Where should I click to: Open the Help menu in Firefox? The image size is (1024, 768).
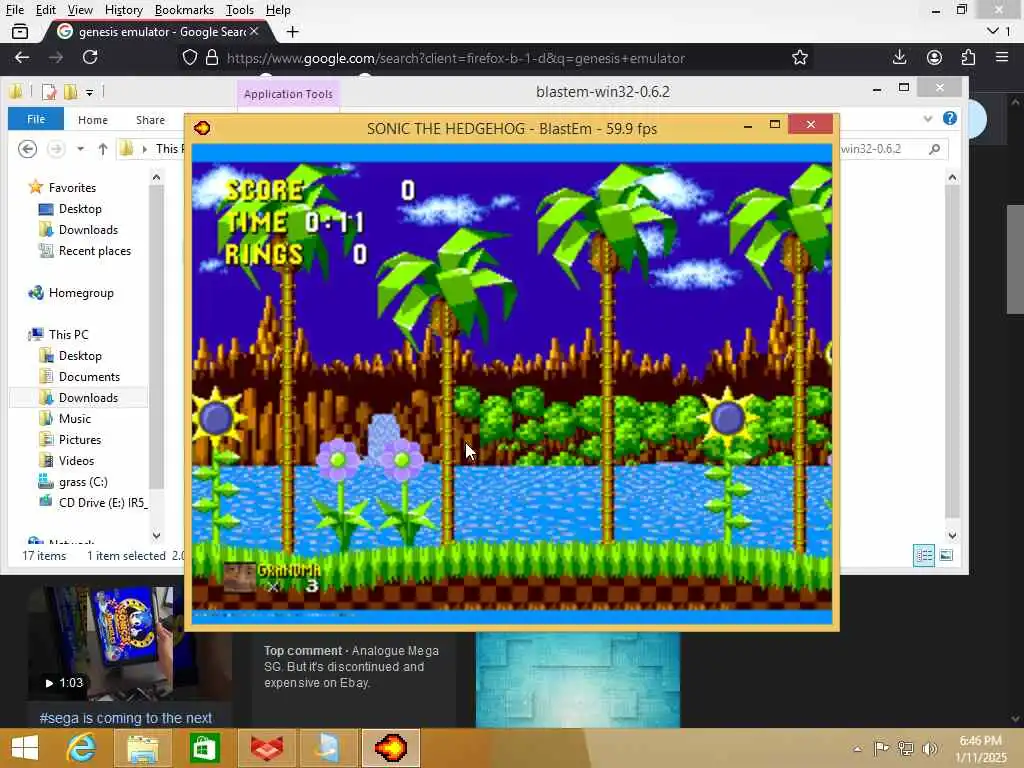coord(278,10)
